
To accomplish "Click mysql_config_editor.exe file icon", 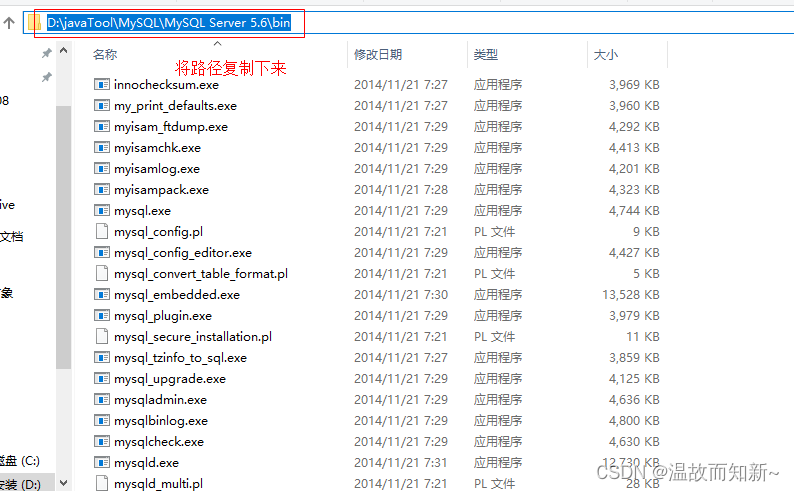I will [x=102, y=253].
